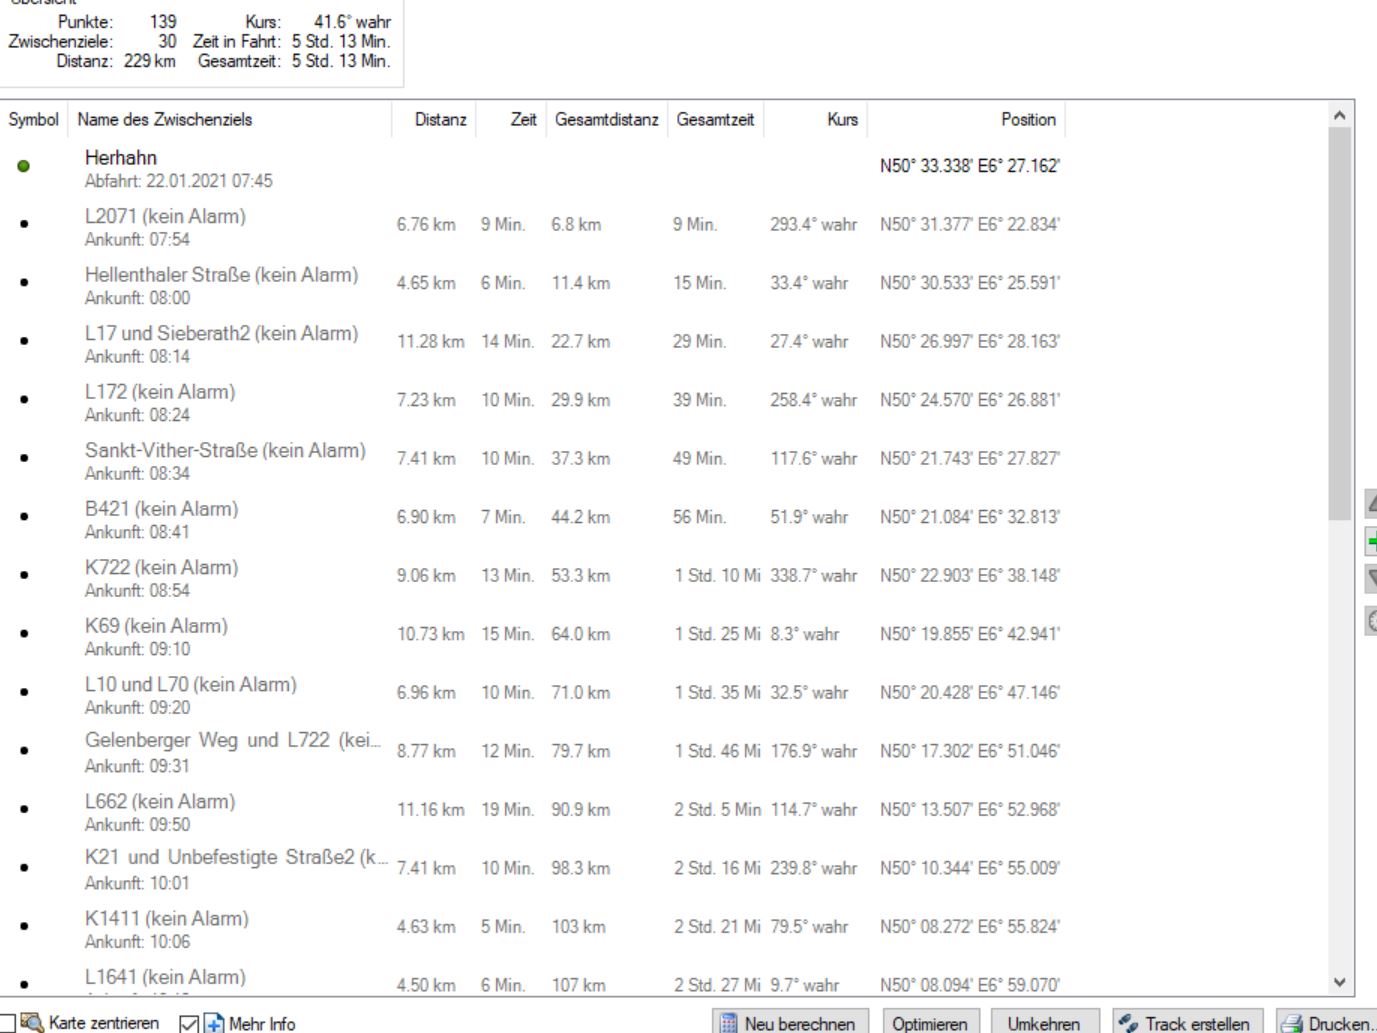Image resolution: width=1377 pixels, height=1033 pixels.
Task: Click the Gesamtzeit column header
Action: pos(714,120)
